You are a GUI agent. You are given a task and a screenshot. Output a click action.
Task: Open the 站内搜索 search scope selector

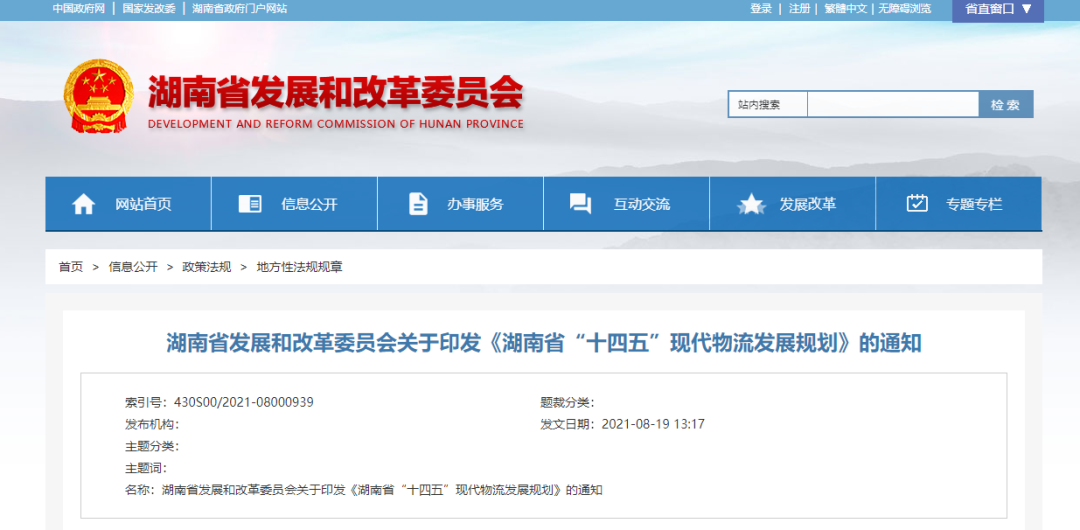point(767,105)
